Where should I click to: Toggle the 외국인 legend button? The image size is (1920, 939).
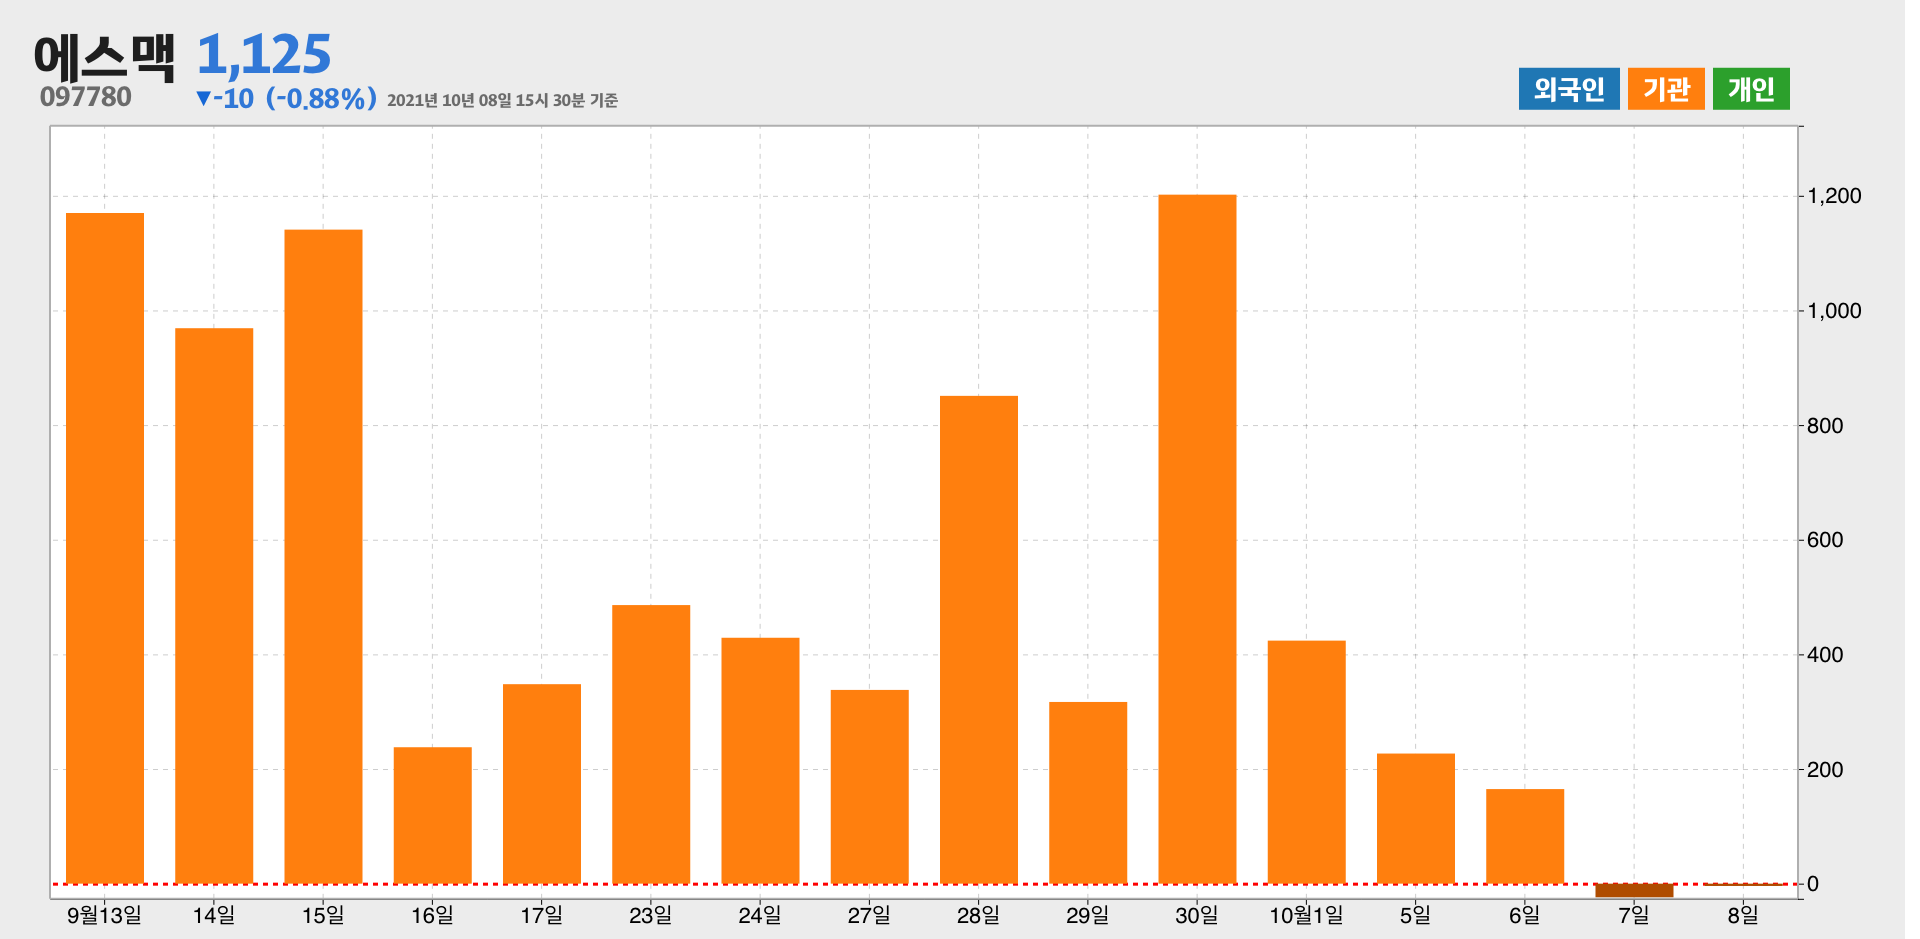pyautogui.click(x=1568, y=89)
